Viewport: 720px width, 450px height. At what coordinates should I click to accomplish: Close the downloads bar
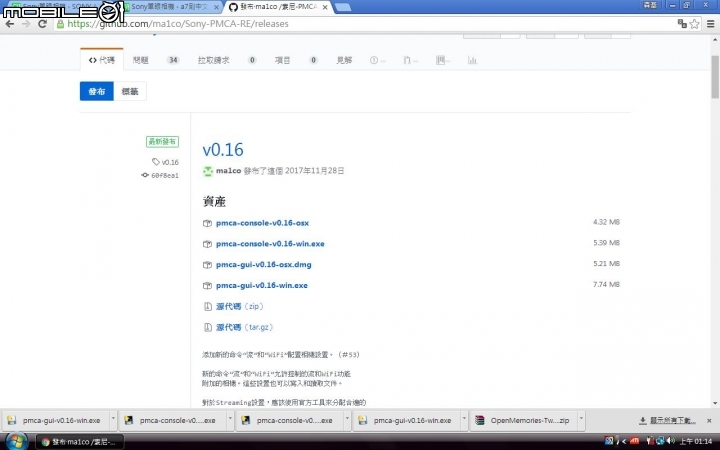tap(709, 420)
